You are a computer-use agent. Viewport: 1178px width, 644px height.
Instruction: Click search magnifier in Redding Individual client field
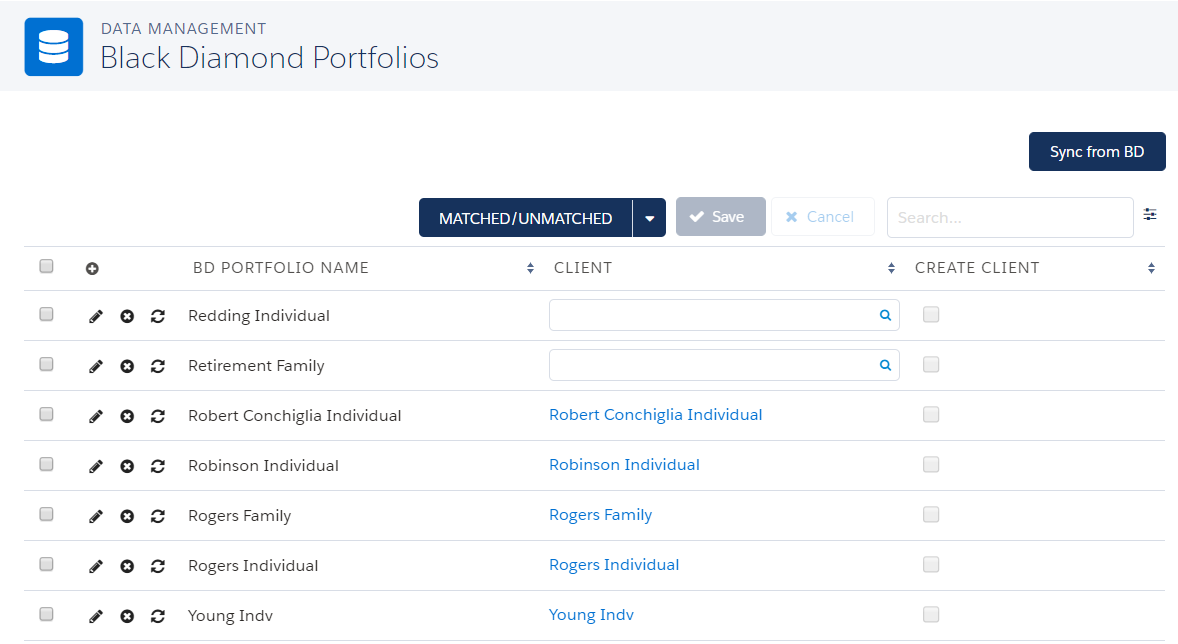click(x=885, y=316)
